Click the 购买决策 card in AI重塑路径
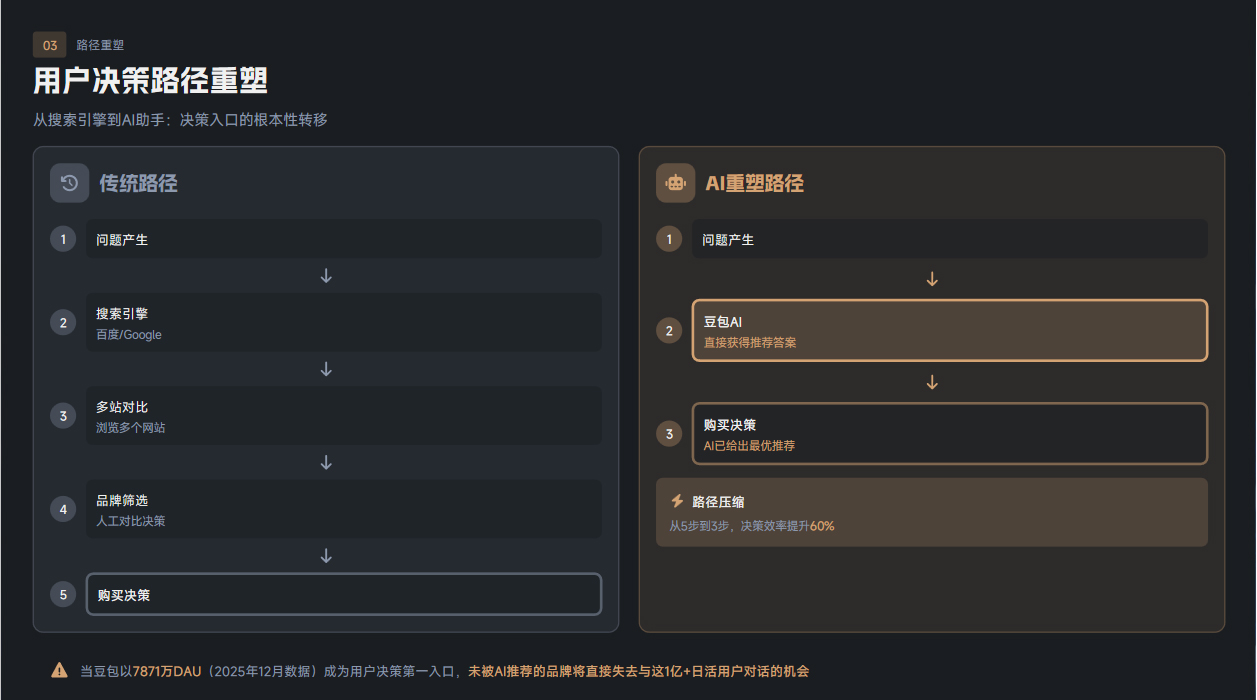Viewport: 1257px width, 700px height. pyautogui.click(x=949, y=434)
